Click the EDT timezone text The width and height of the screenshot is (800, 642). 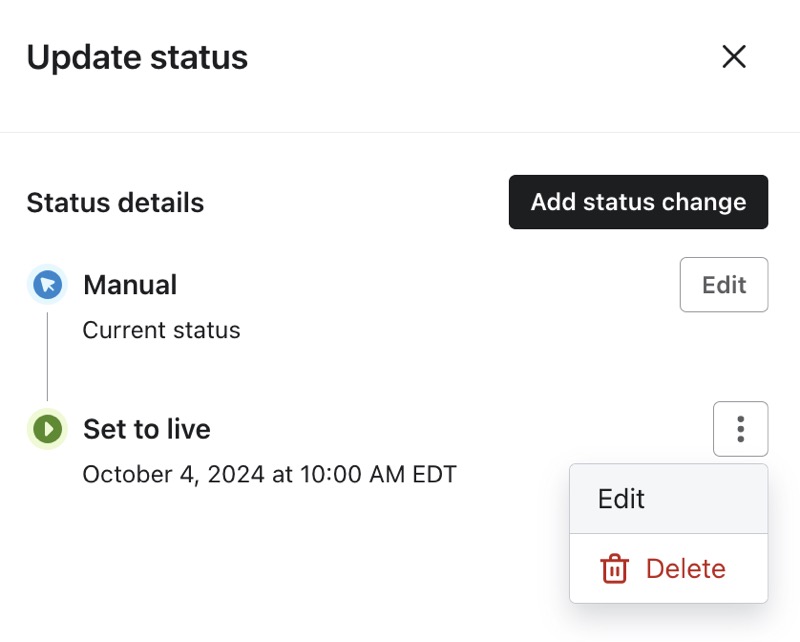tap(433, 474)
